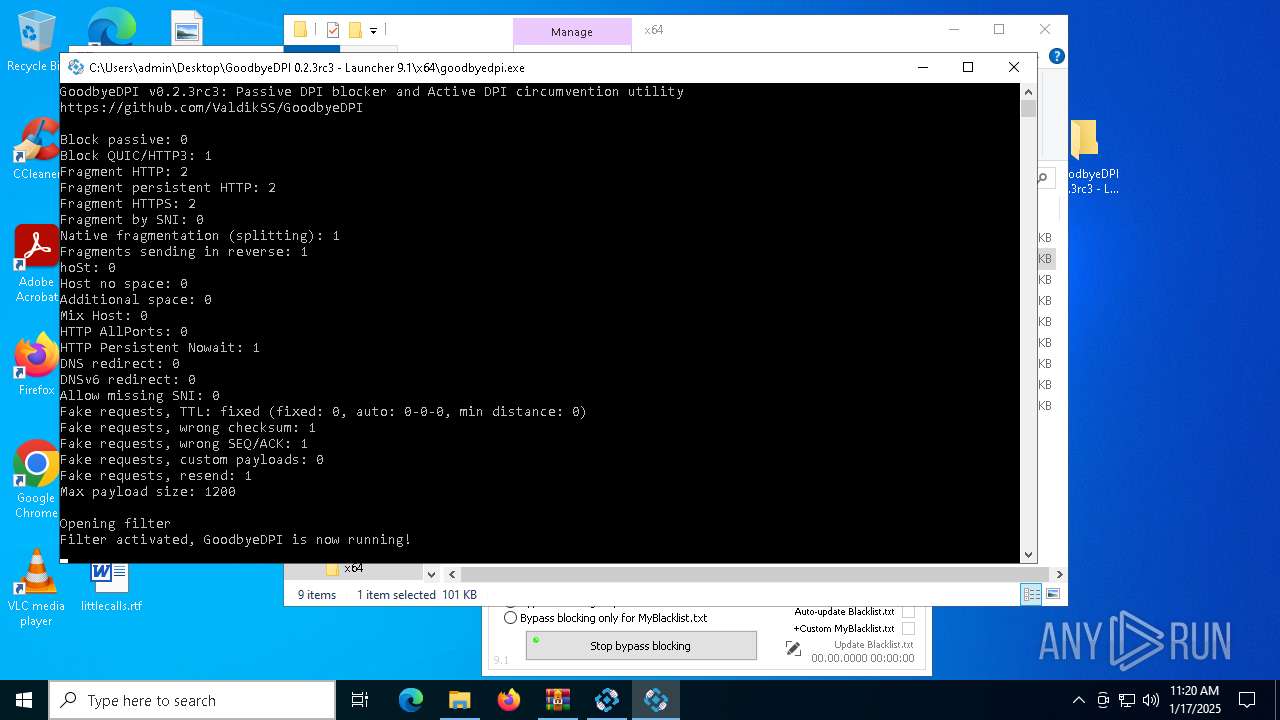Open Recycle Bin desktop icon
The height and width of the screenshot is (720, 1280).
tap(36, 41)
